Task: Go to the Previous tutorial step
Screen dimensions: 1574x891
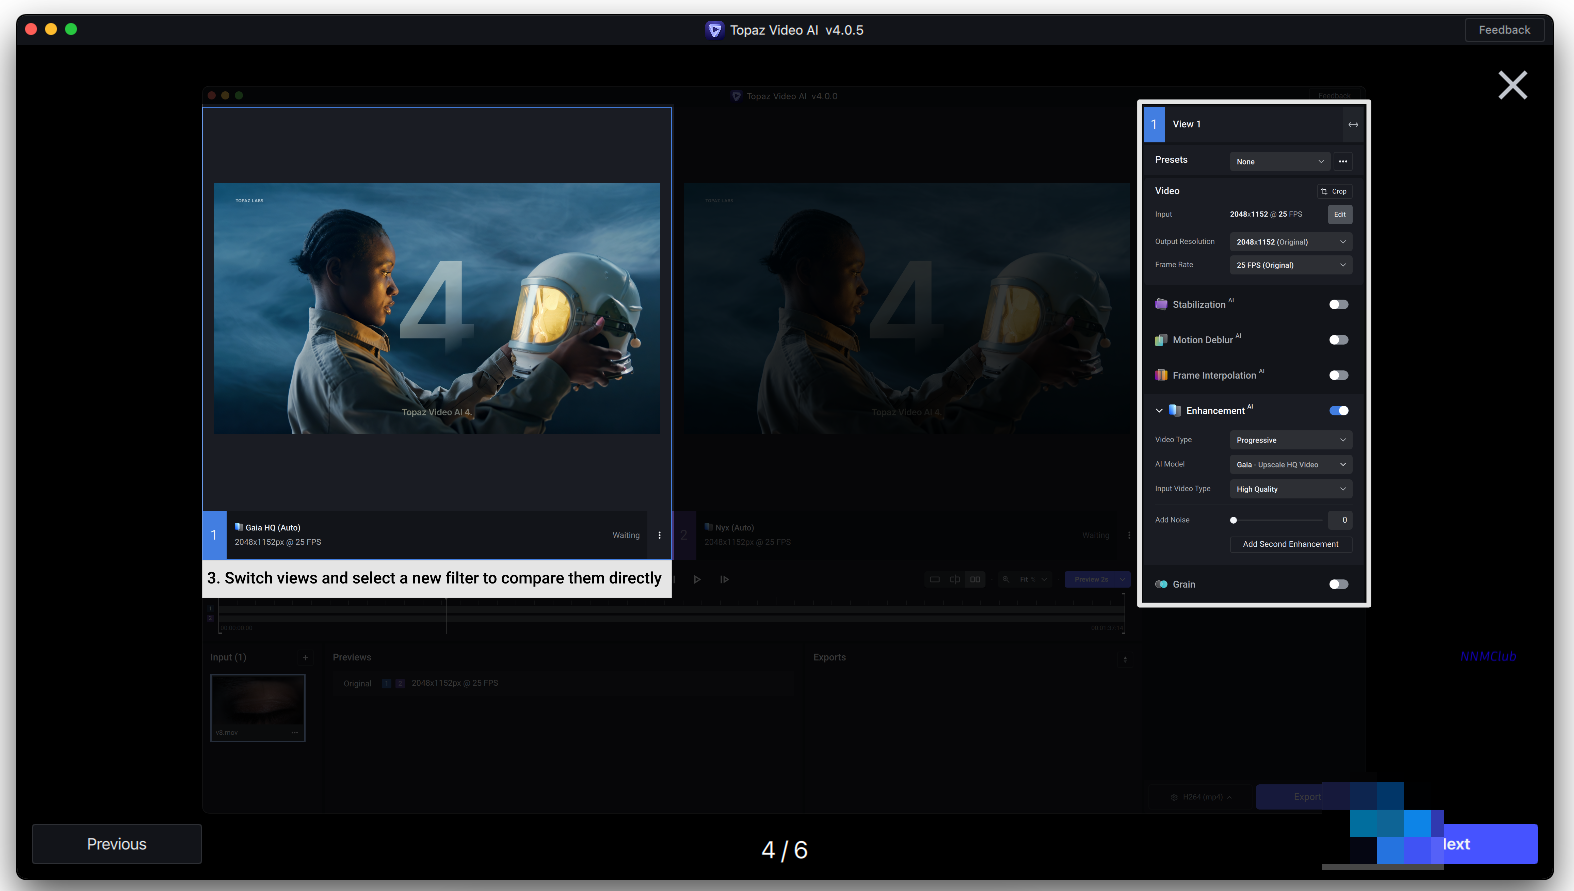Action: coord(117,844)
